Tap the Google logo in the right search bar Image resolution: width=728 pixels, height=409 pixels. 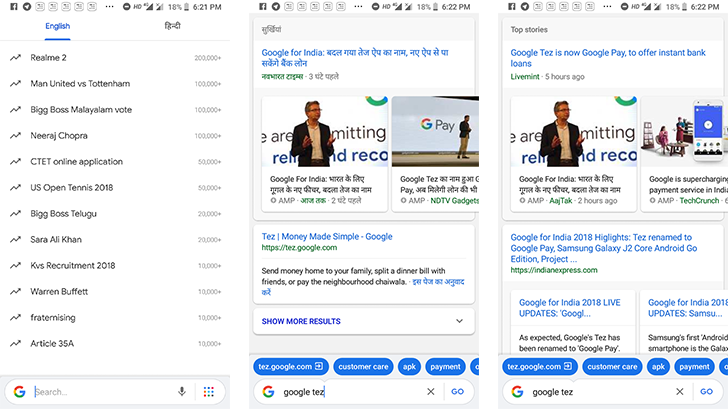tap(517, 392)
